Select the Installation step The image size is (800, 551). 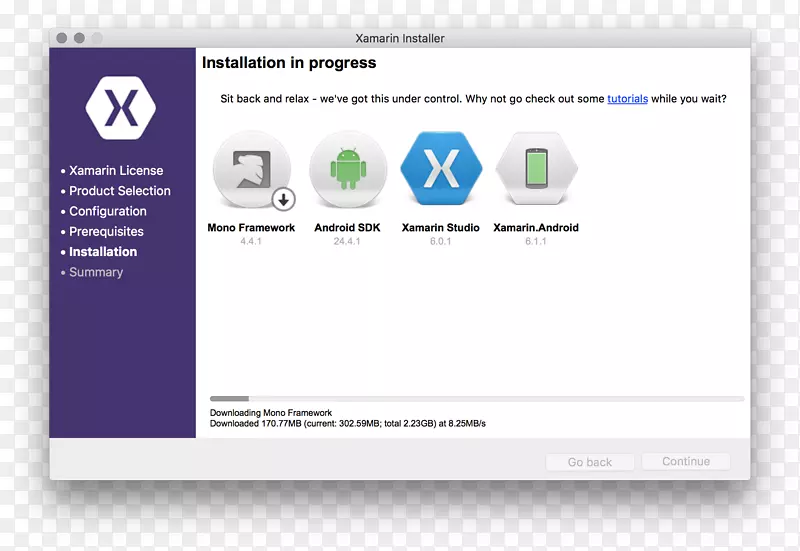point(103,252)
